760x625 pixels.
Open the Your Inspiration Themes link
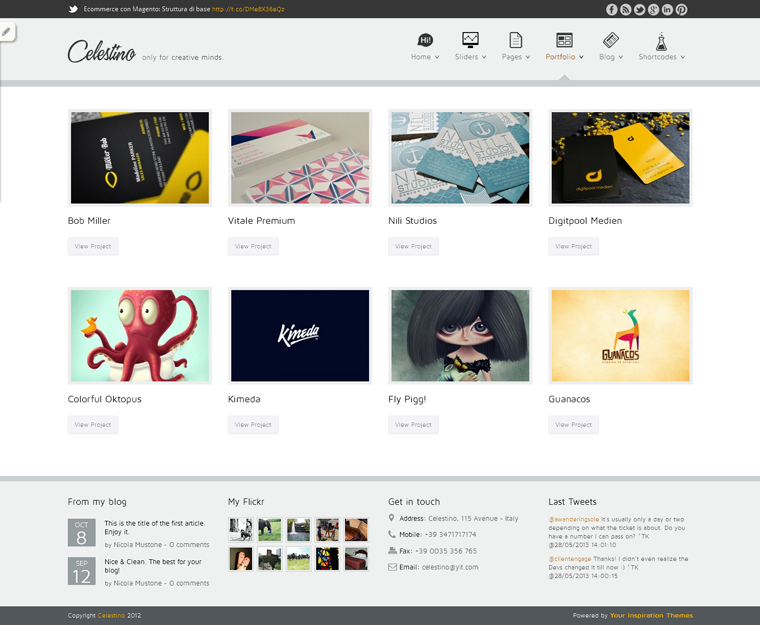651,615
